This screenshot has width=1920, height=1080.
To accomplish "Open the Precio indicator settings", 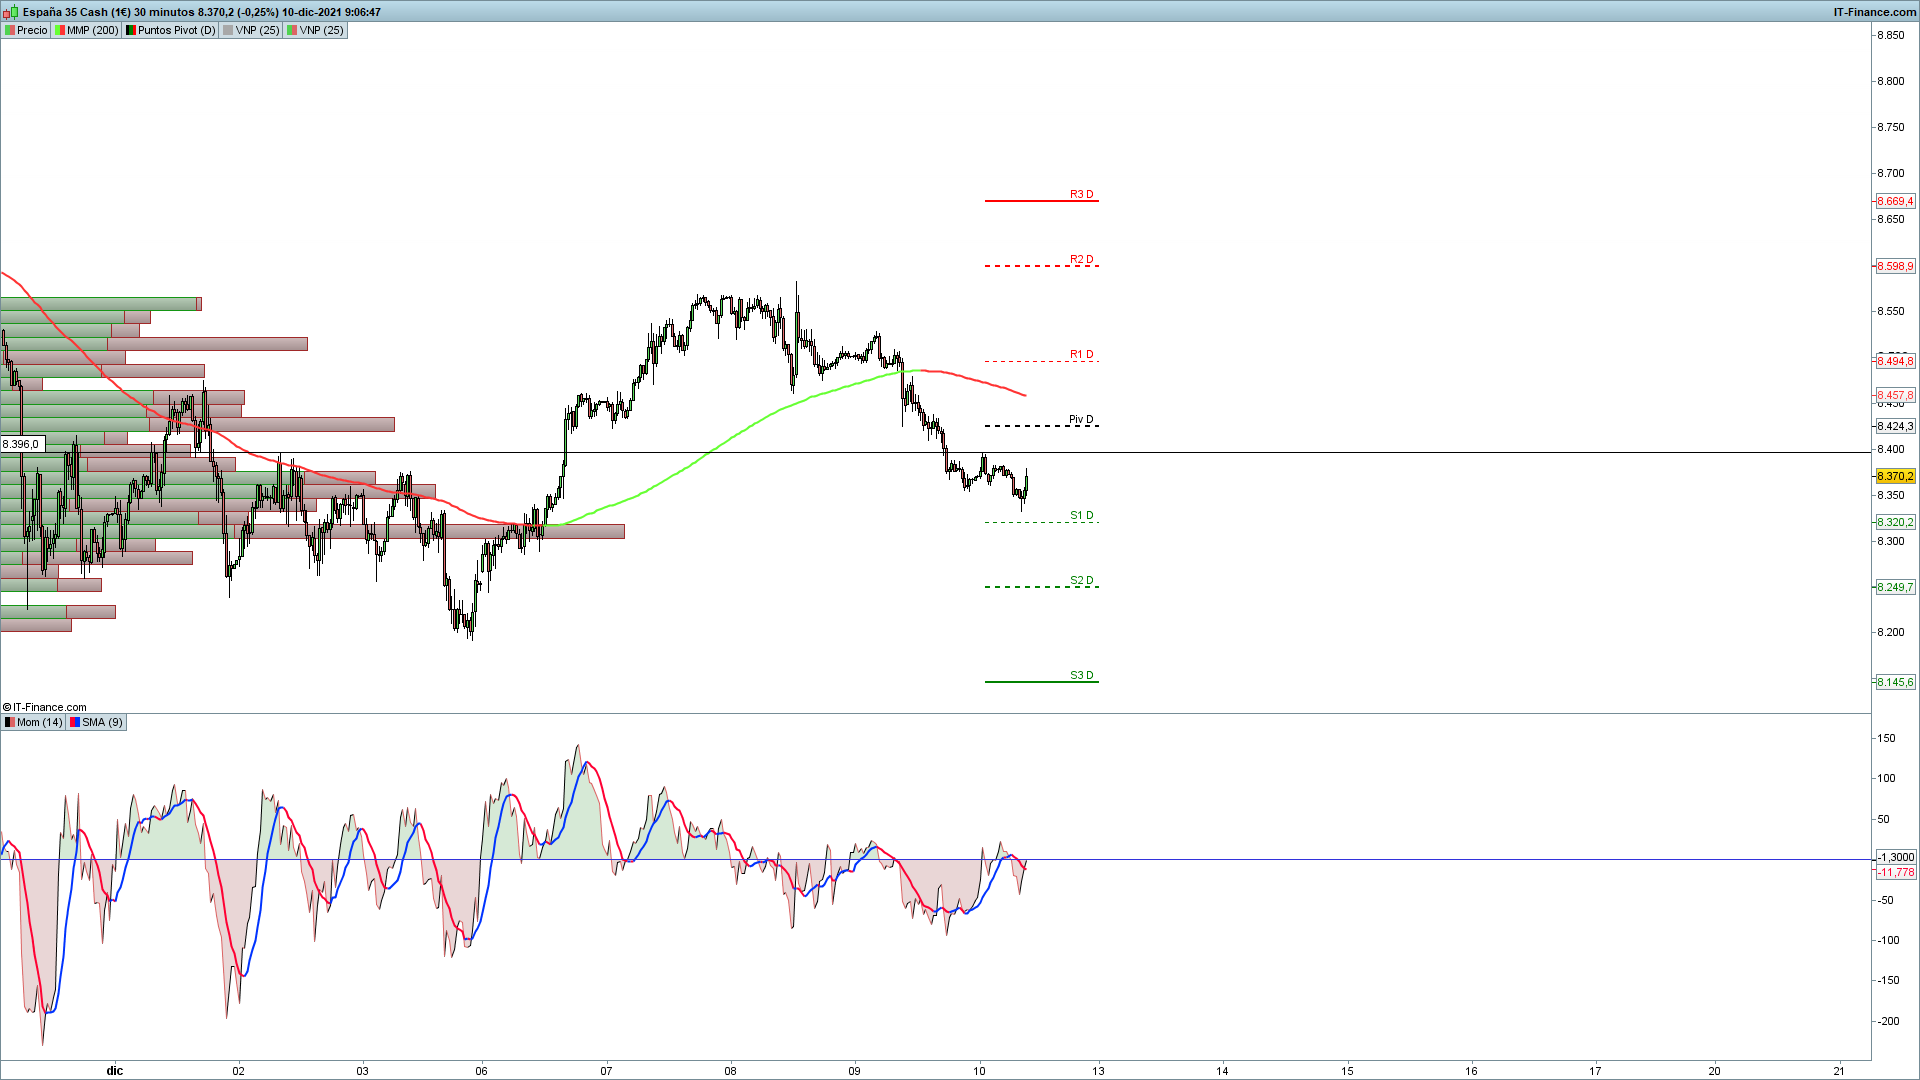I will (x=26, y=30).
